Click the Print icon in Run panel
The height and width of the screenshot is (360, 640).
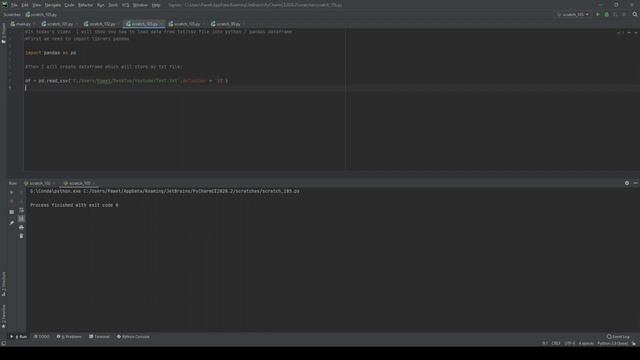(21, 227)
